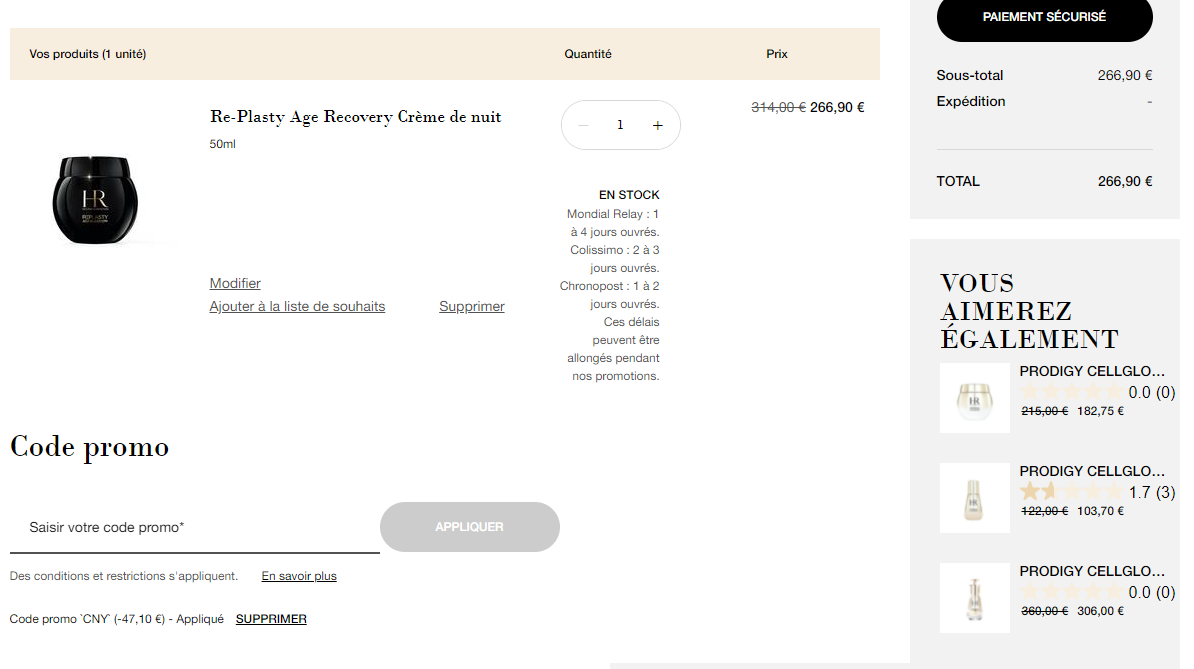Click the Prix column header
Image resolution: width=1194 pixels, height=669 pixels.
[x=777, y=54]
